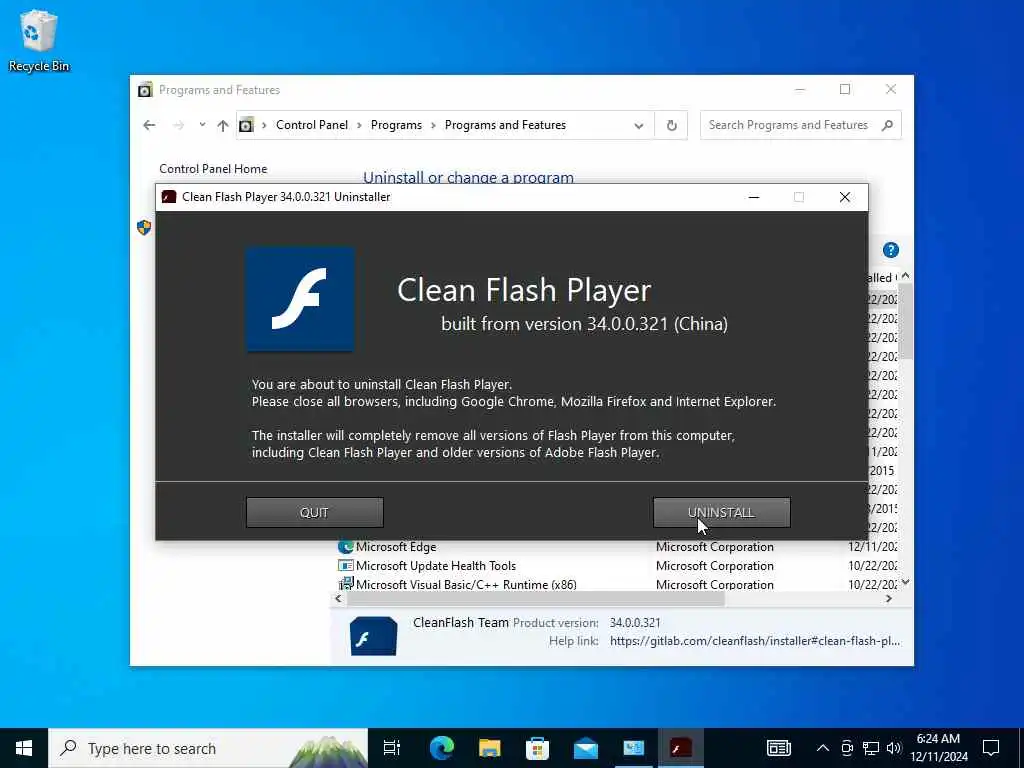
Task: Select Microsoft Update Health Tools row
Action: (616, 566)
